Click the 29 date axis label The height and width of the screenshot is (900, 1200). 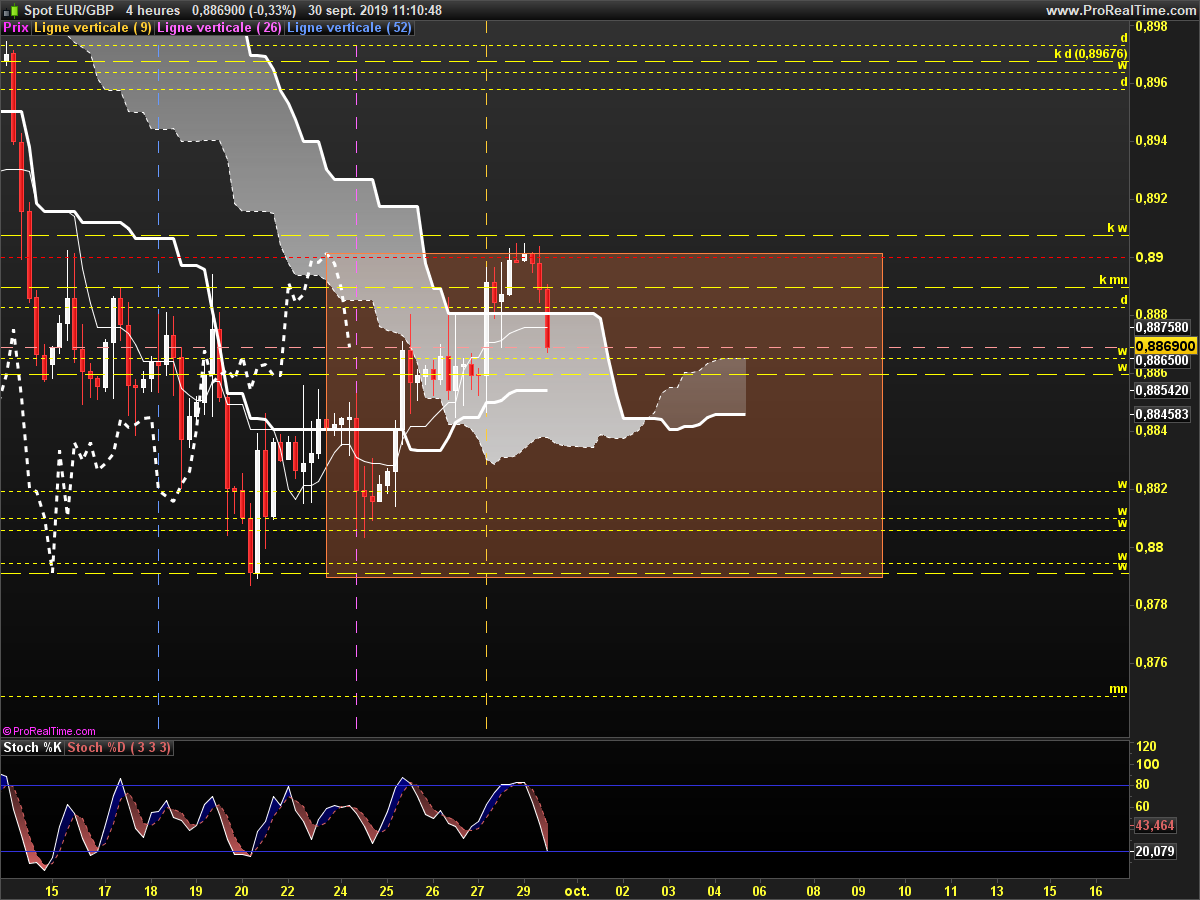(523, 890)
